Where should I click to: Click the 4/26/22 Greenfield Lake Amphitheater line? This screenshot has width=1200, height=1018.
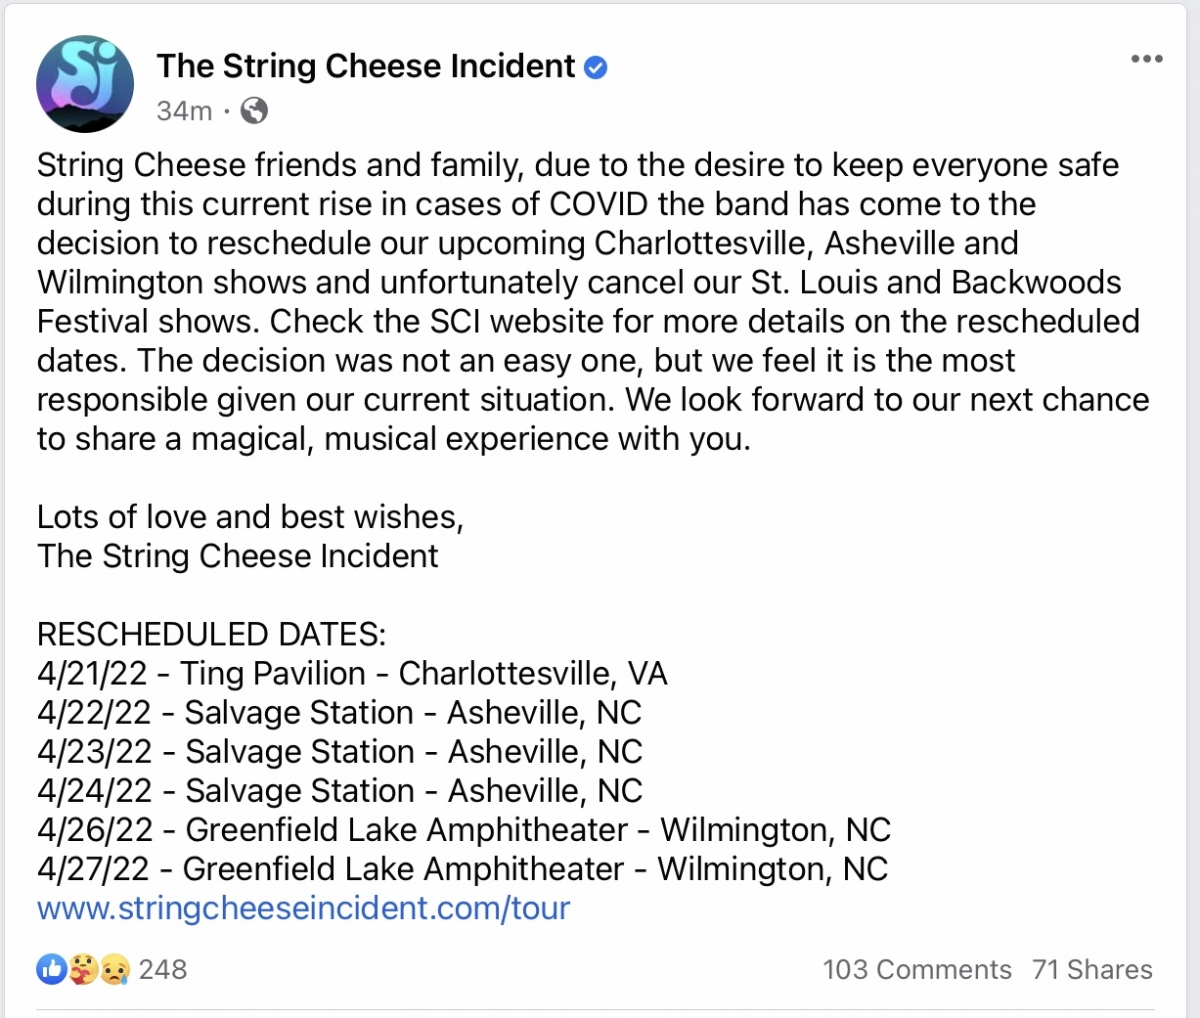point(464,830)
